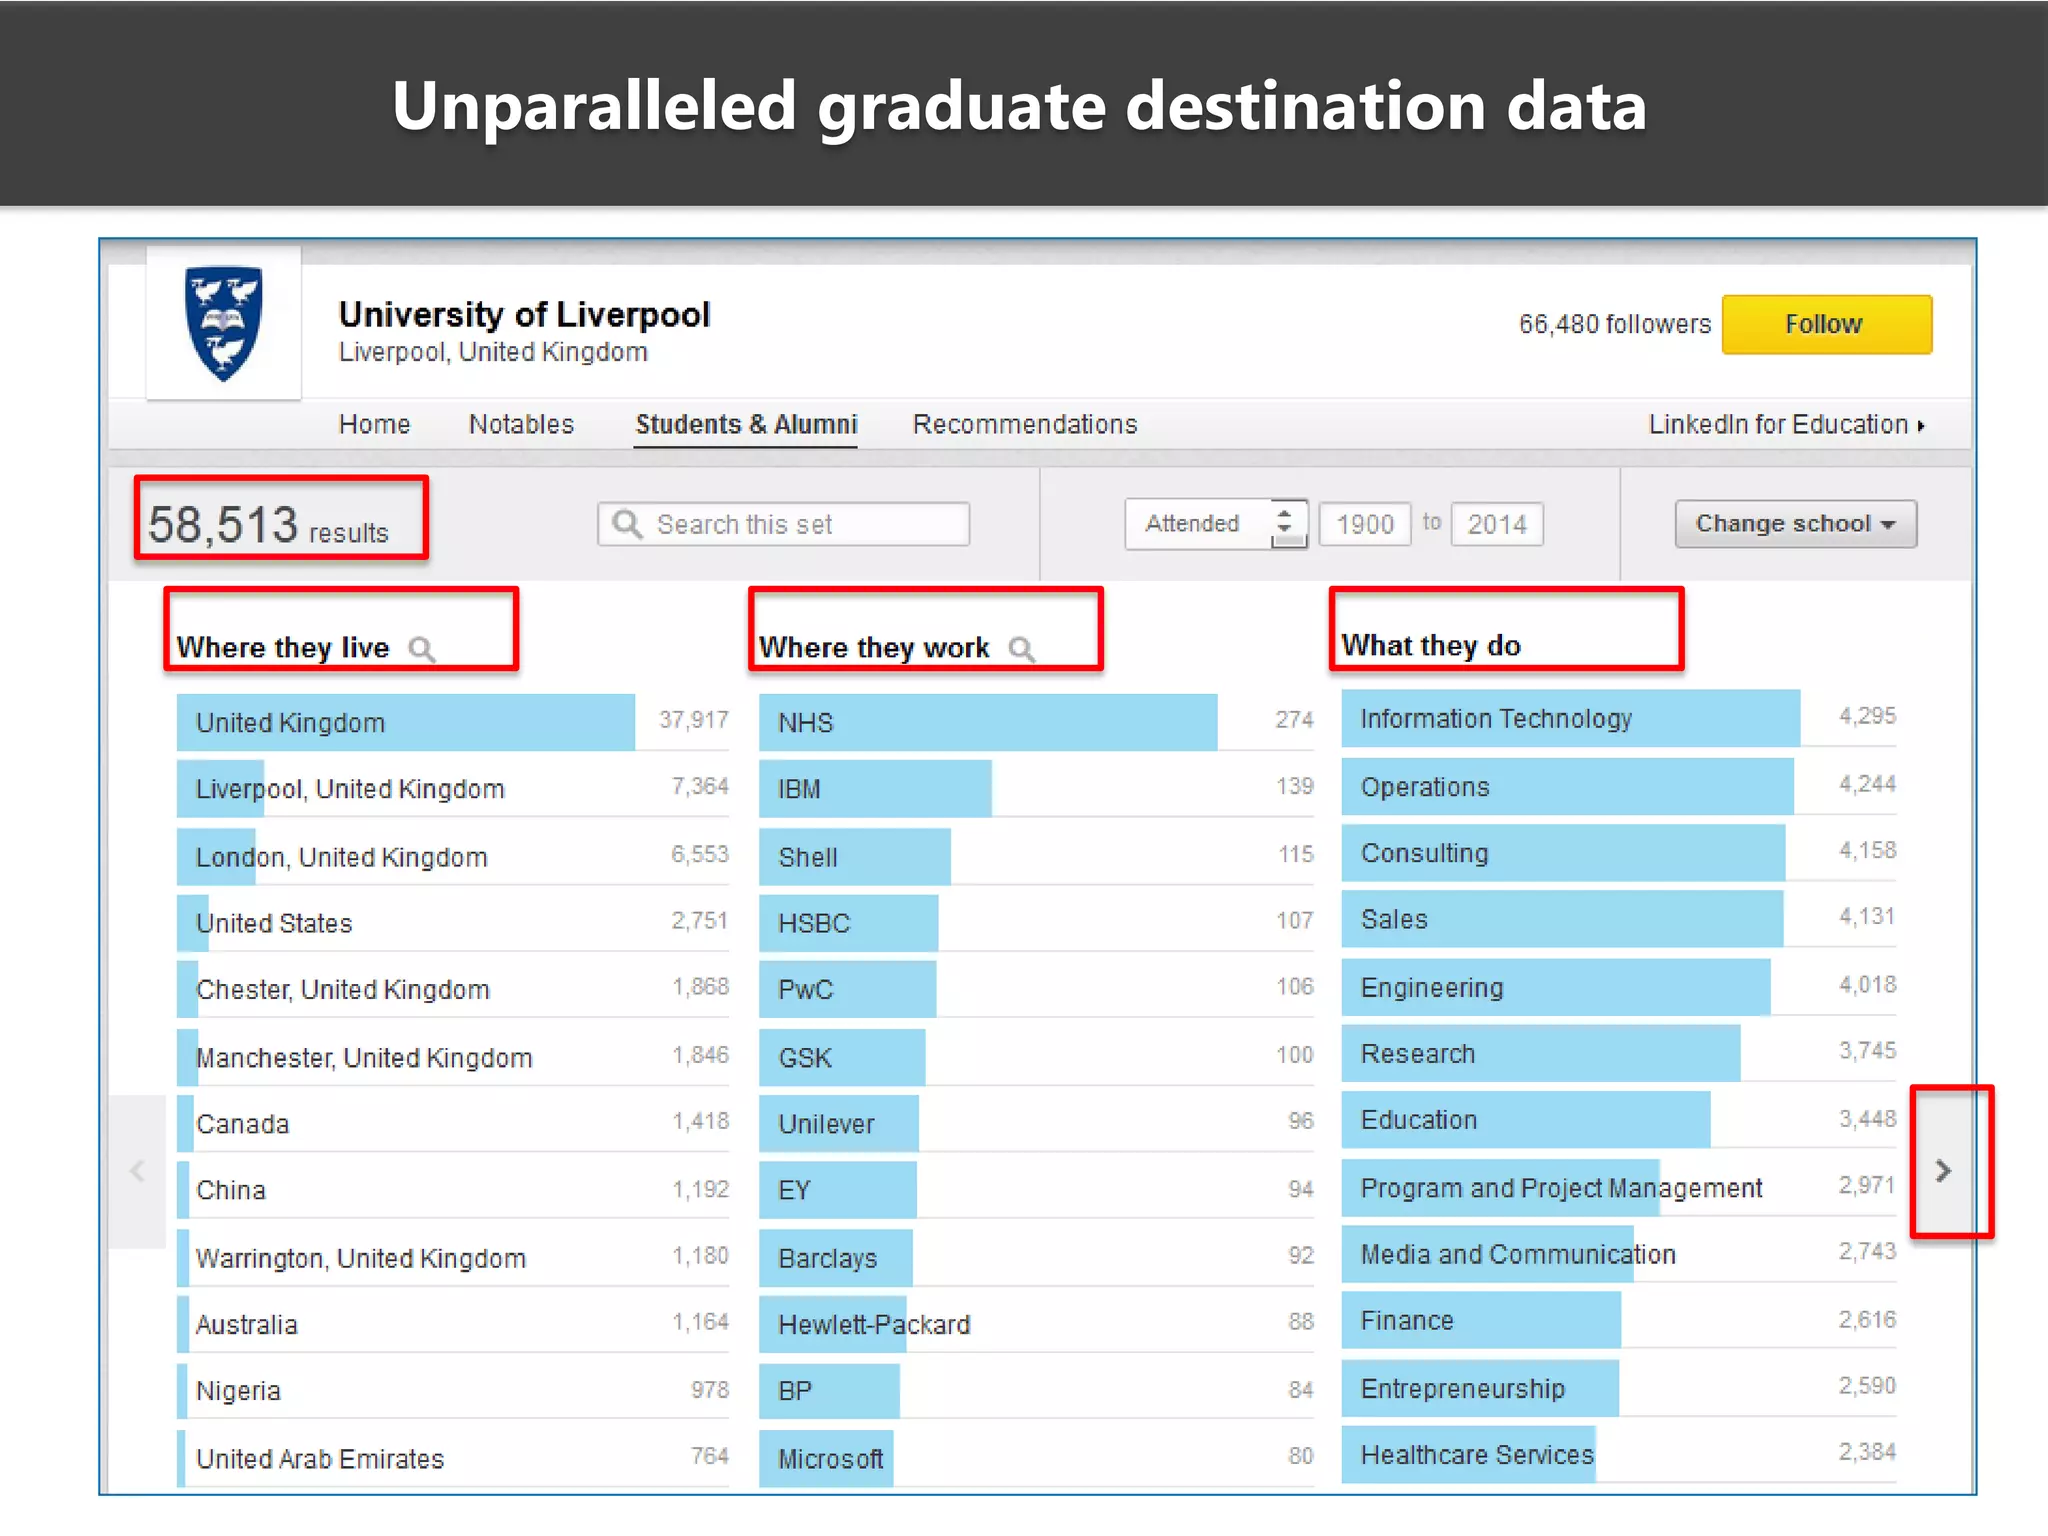This screenshot has height=1536, width=2048.
Task: Click the 1900 start year field
Action: (x=1365, y=524)
